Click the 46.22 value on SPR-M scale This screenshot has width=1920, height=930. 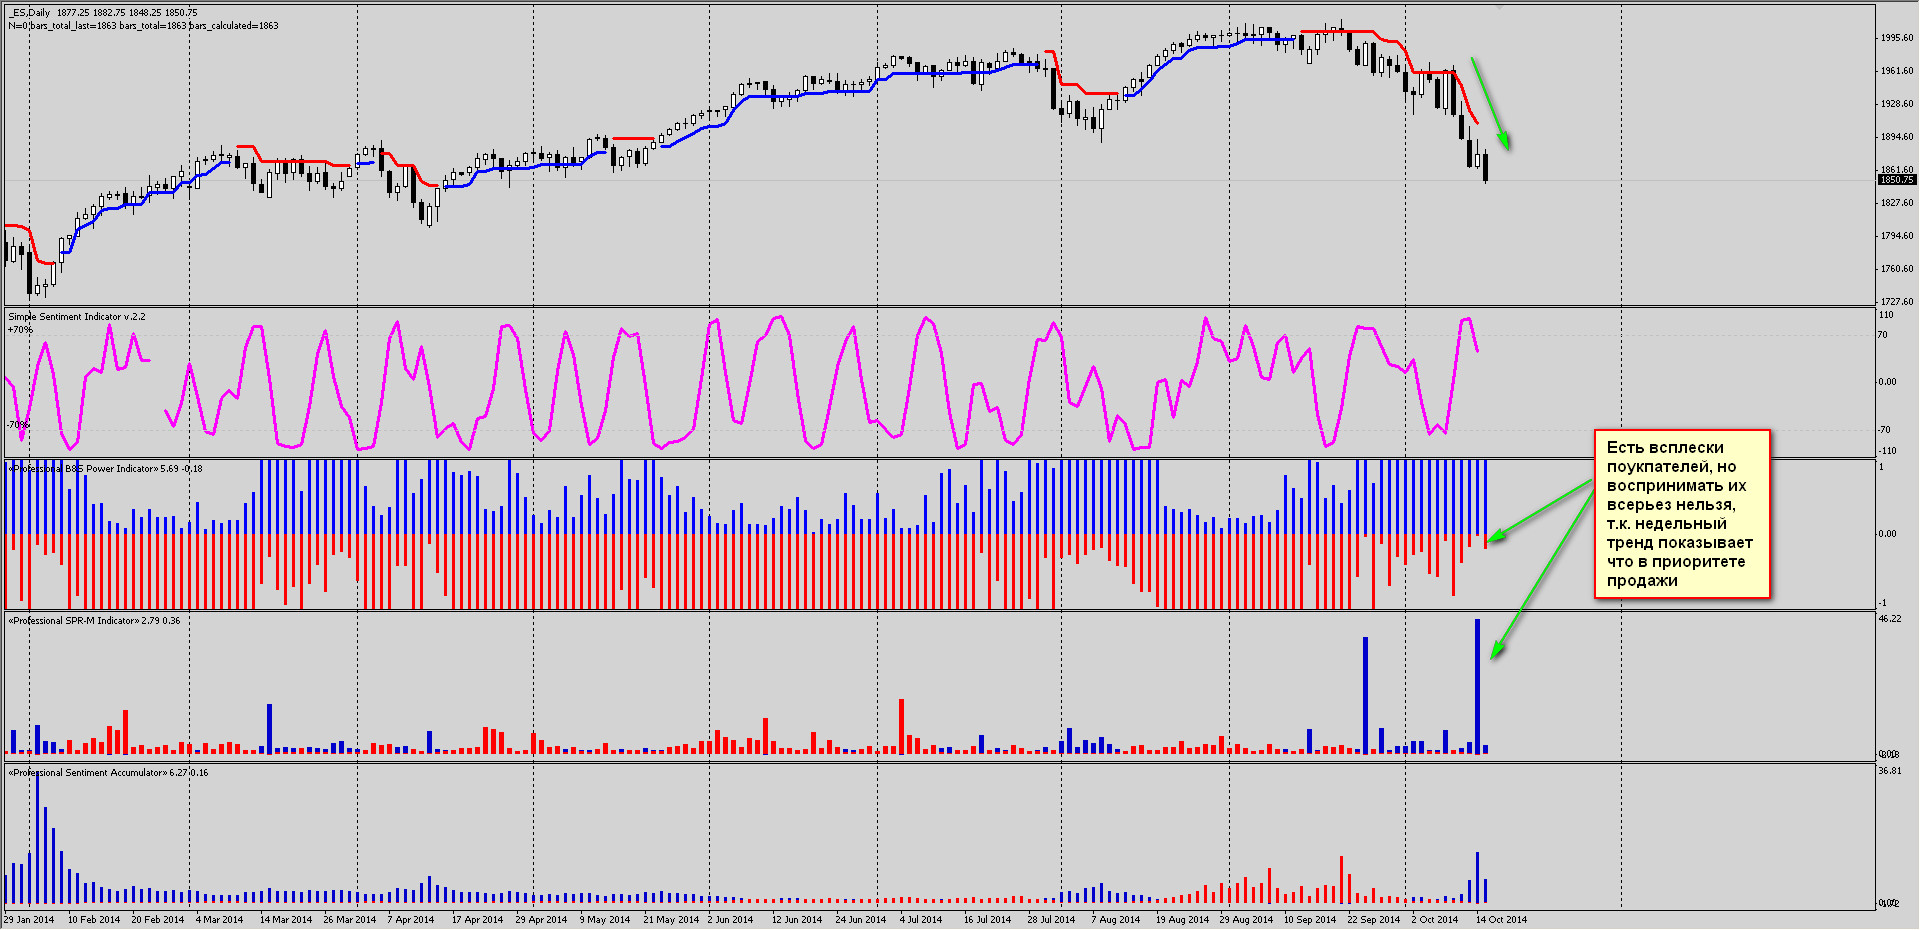click(1889, 620)
